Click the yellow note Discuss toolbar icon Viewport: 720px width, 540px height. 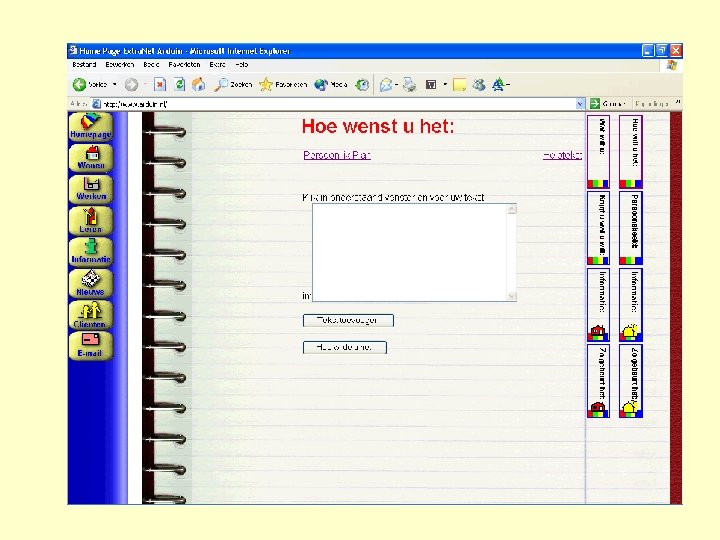coord(459,84)
